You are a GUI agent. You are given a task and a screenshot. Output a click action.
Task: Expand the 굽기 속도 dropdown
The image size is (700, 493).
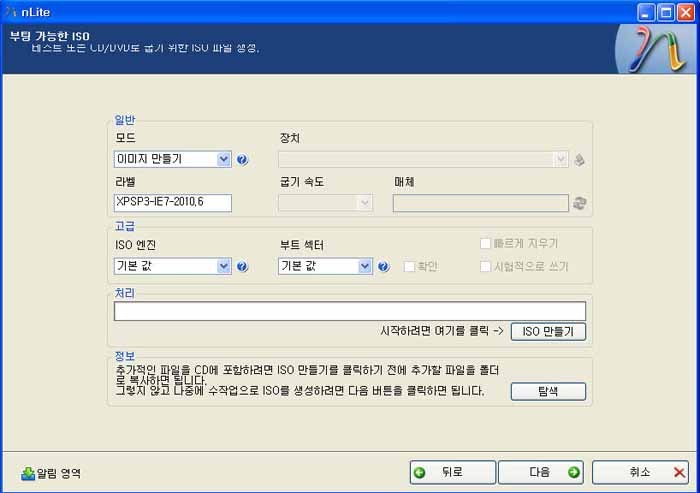[365, 203]
